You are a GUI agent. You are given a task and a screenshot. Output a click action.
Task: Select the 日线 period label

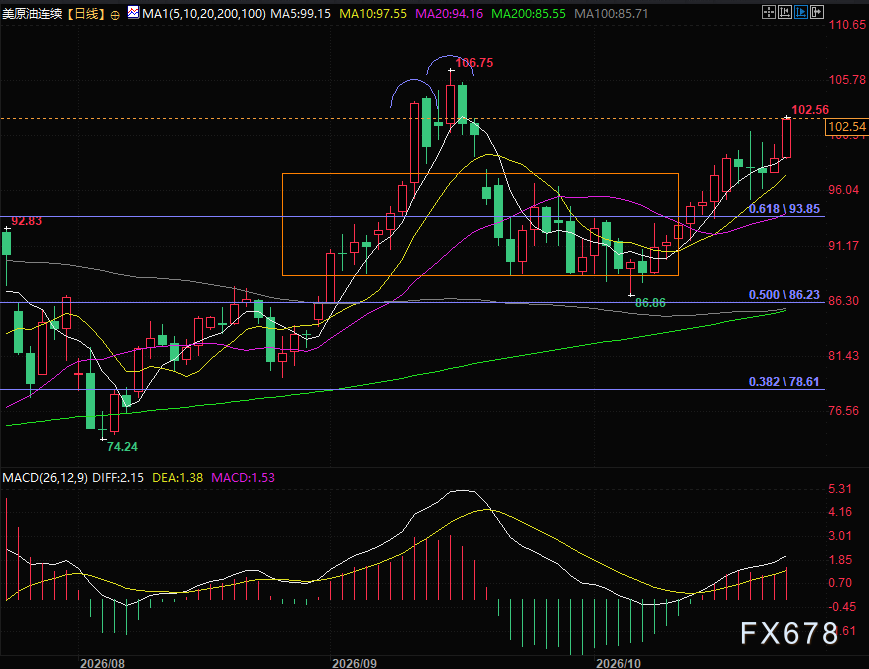click(86, 14)
